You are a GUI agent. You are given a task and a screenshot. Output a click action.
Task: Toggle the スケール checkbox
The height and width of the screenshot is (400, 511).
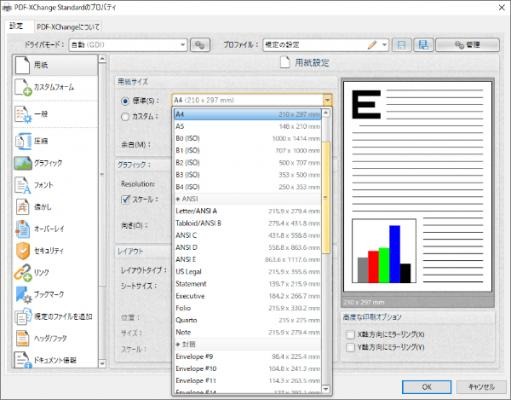point(125,199)
